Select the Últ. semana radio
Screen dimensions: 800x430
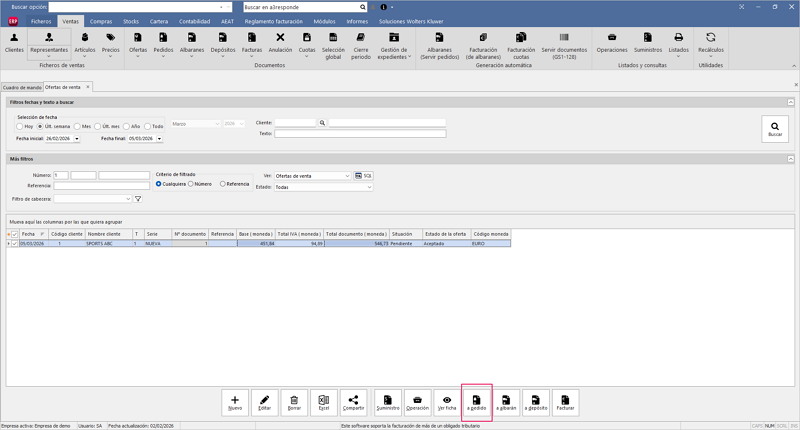(x=40, y=127)
